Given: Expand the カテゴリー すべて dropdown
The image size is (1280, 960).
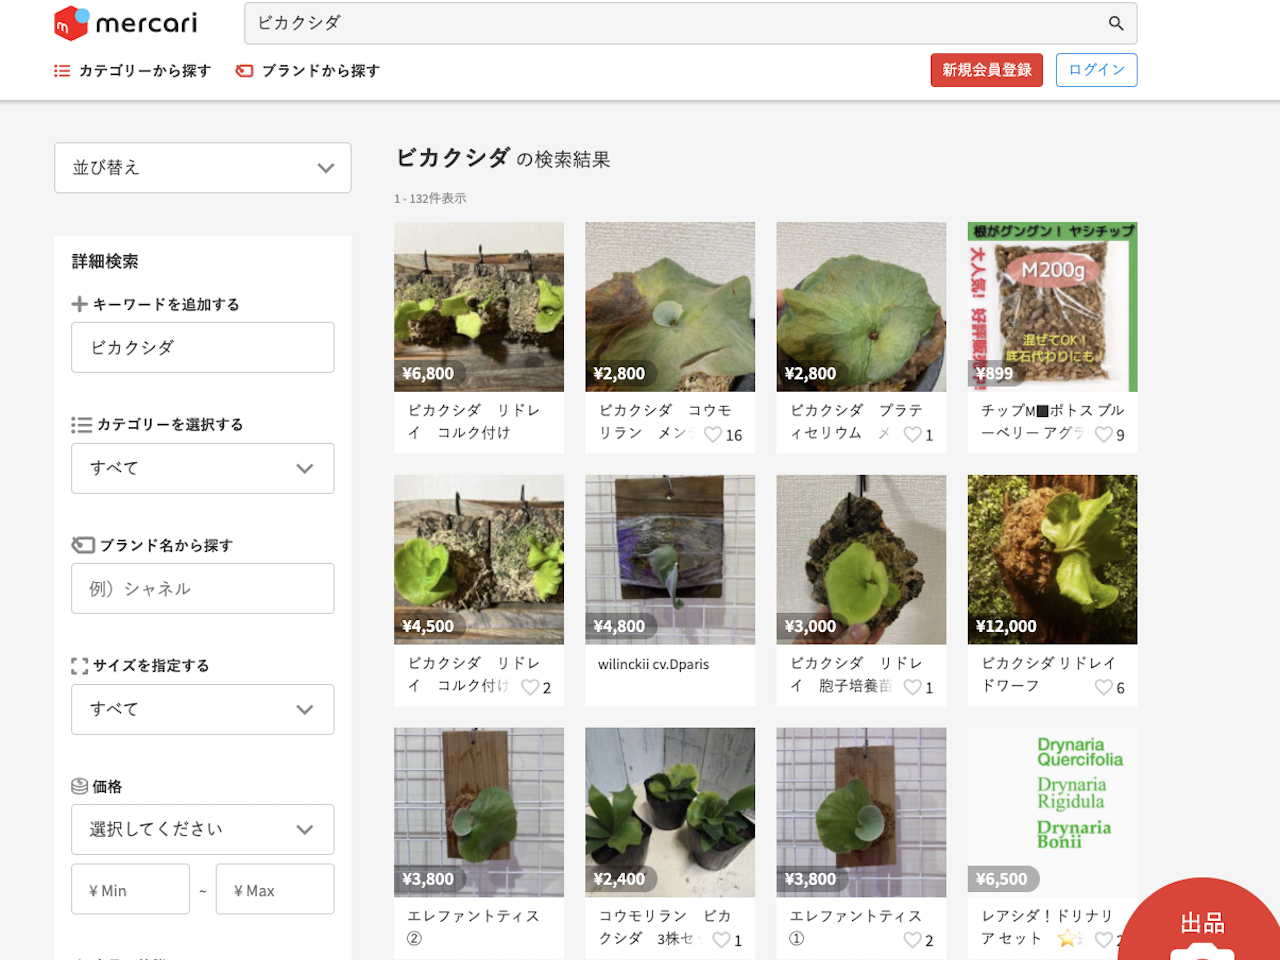Looking at the screenshot, I should [x=203, y=468].
